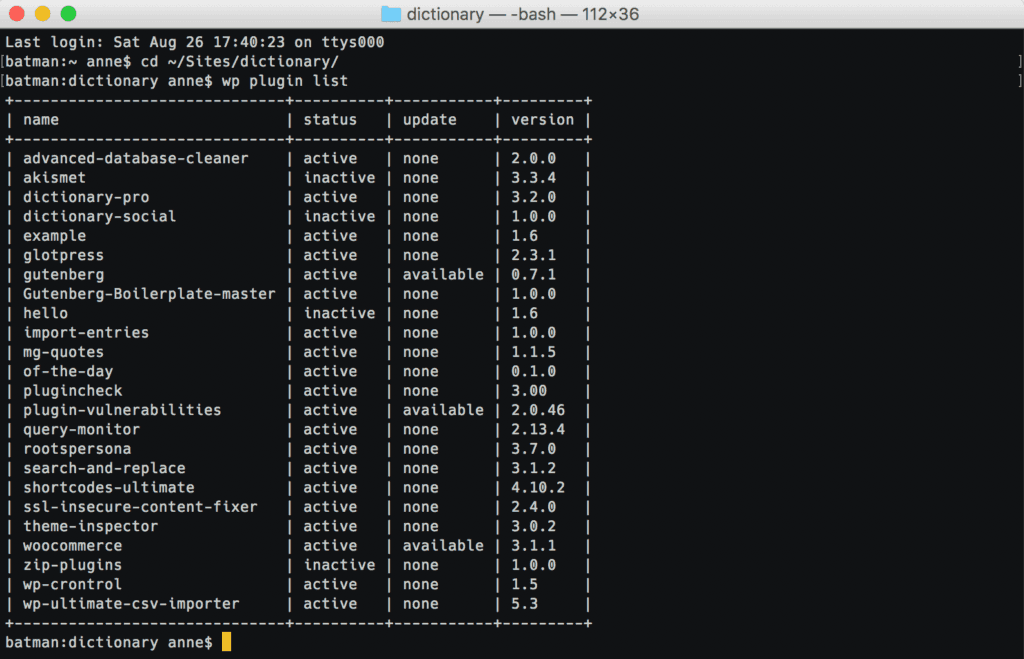Click the orange cursor block at the prompt
The height and width of the screenshot is (659, 1024).
click(226, 642)
